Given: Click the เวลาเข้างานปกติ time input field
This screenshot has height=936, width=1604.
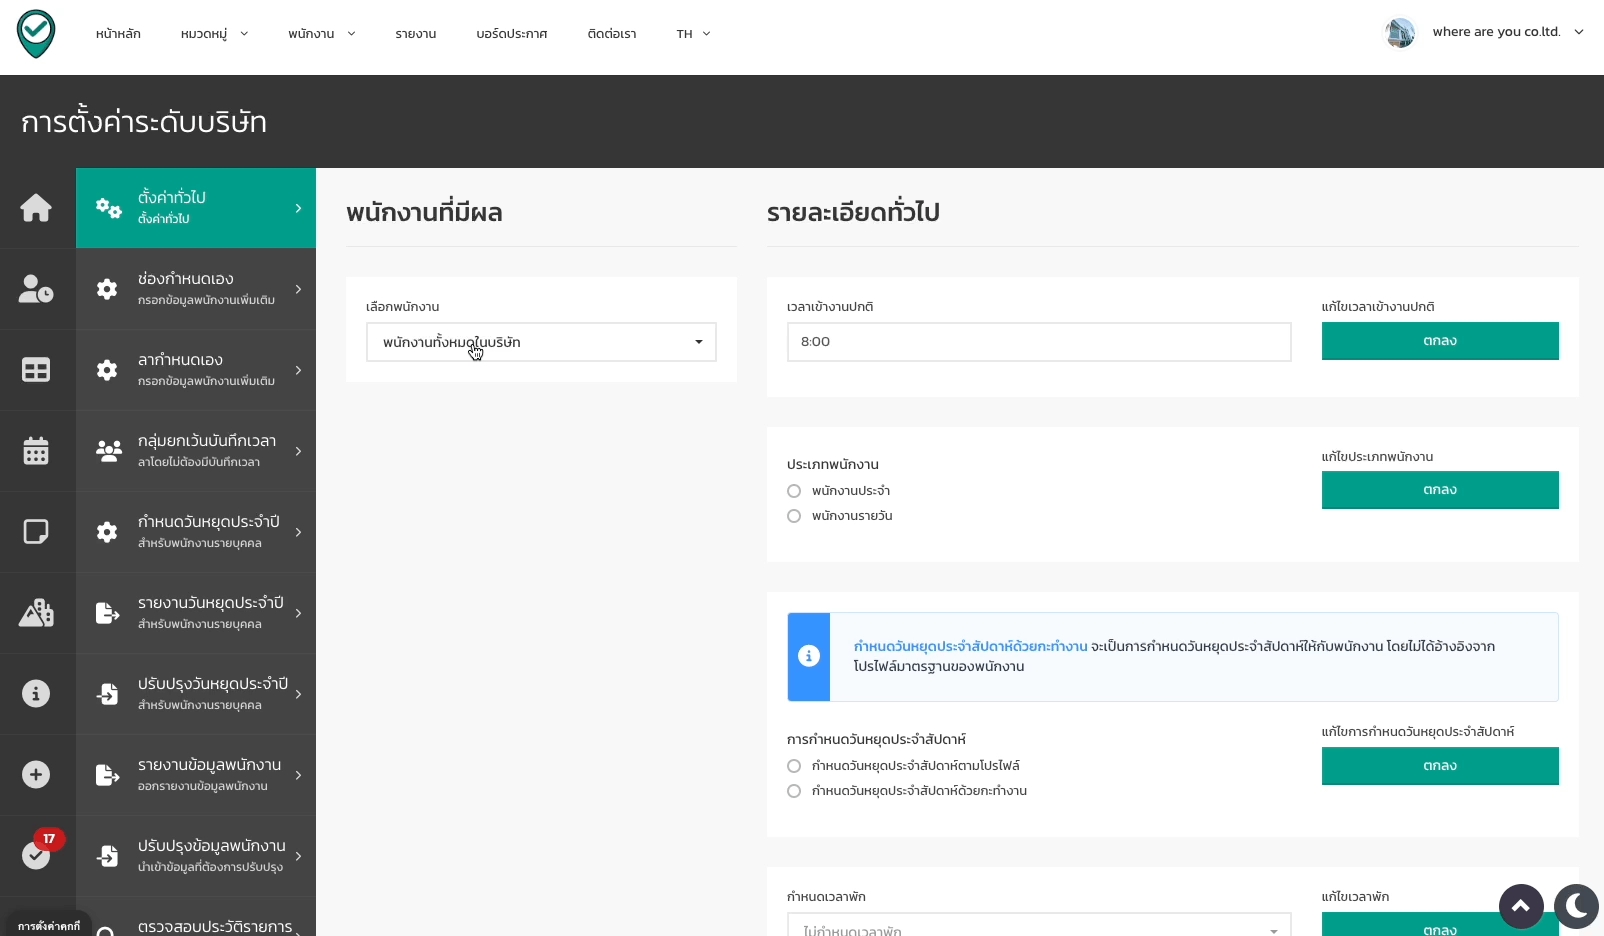Looking at the screenshot, I should point(1038,342).
